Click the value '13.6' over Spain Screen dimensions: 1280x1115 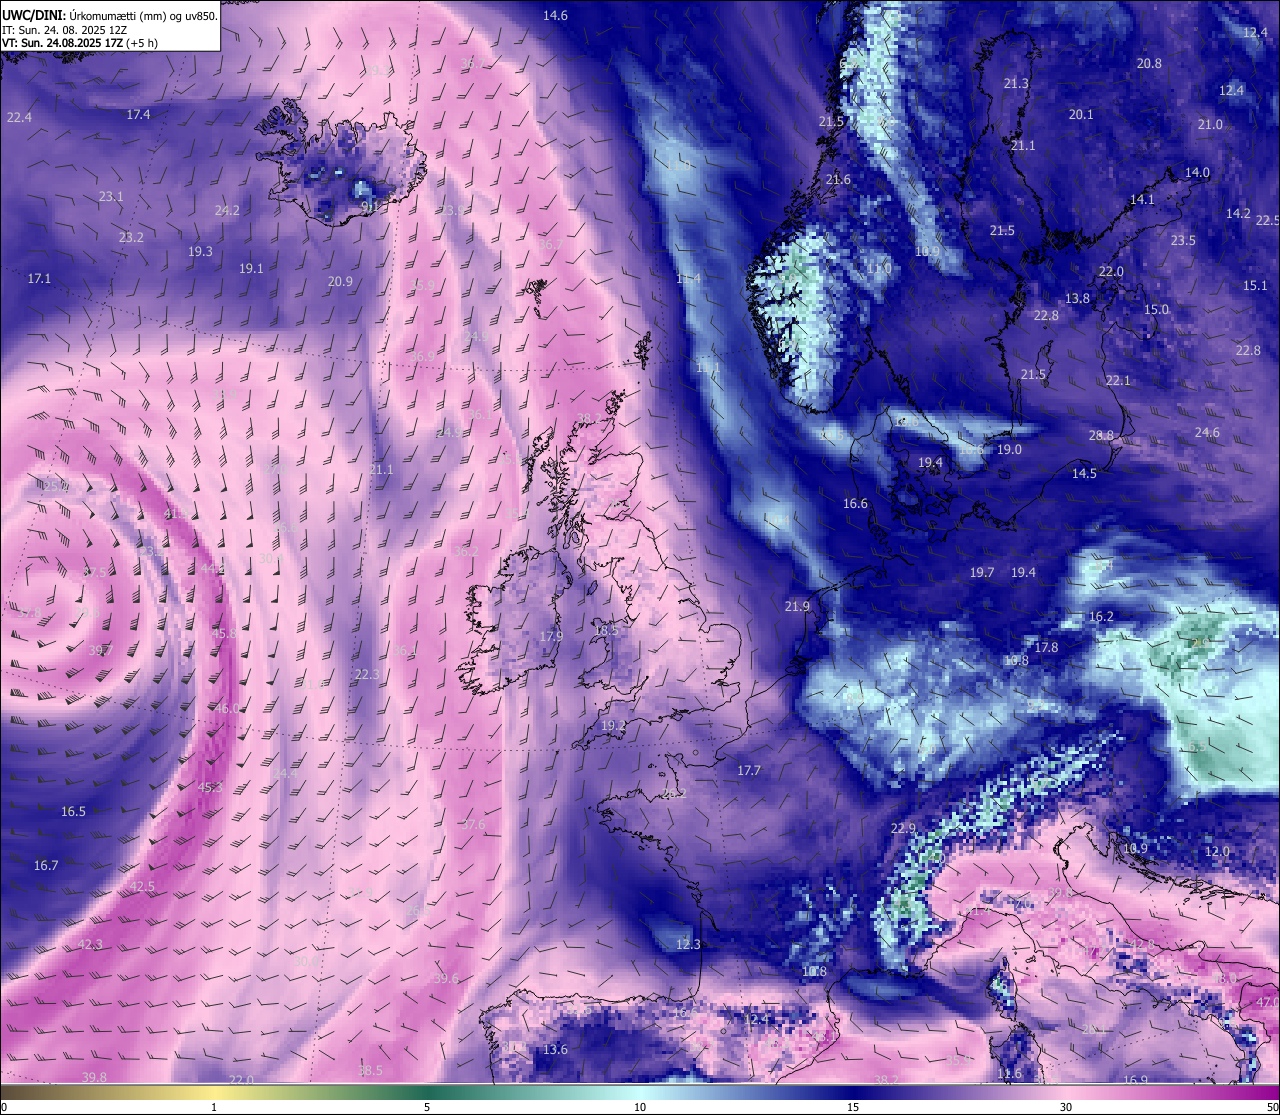tap(555, 1050)
